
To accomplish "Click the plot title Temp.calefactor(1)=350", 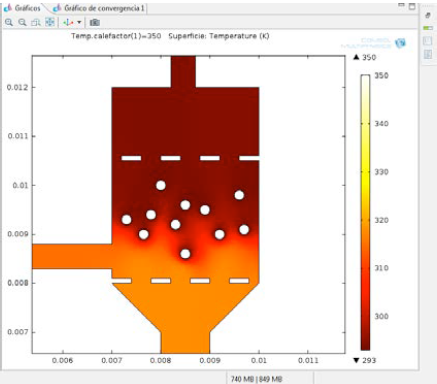I will pos(116,36).
